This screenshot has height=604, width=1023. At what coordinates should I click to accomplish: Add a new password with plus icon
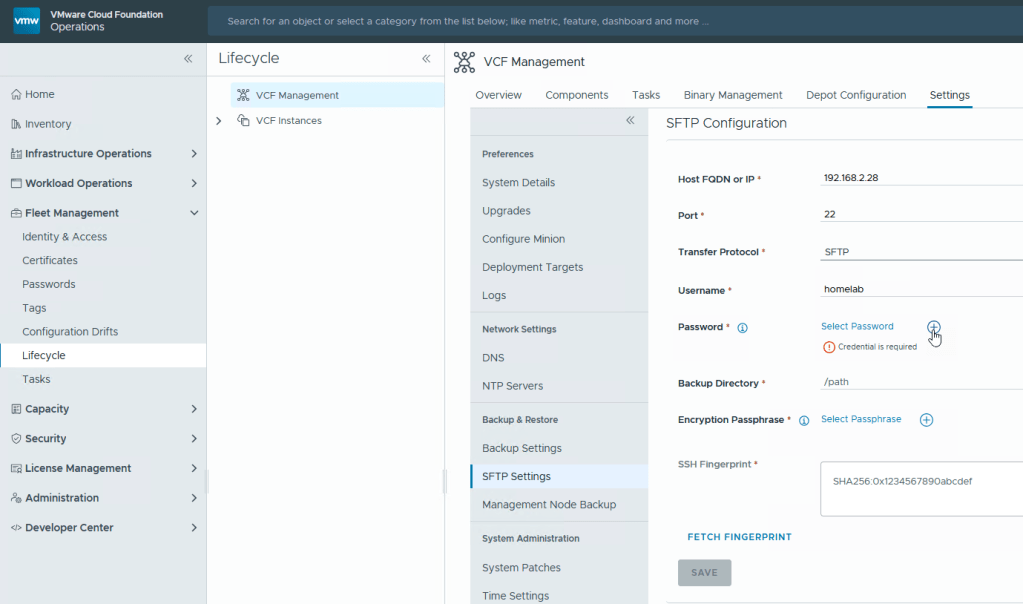(x=933, y=327)
